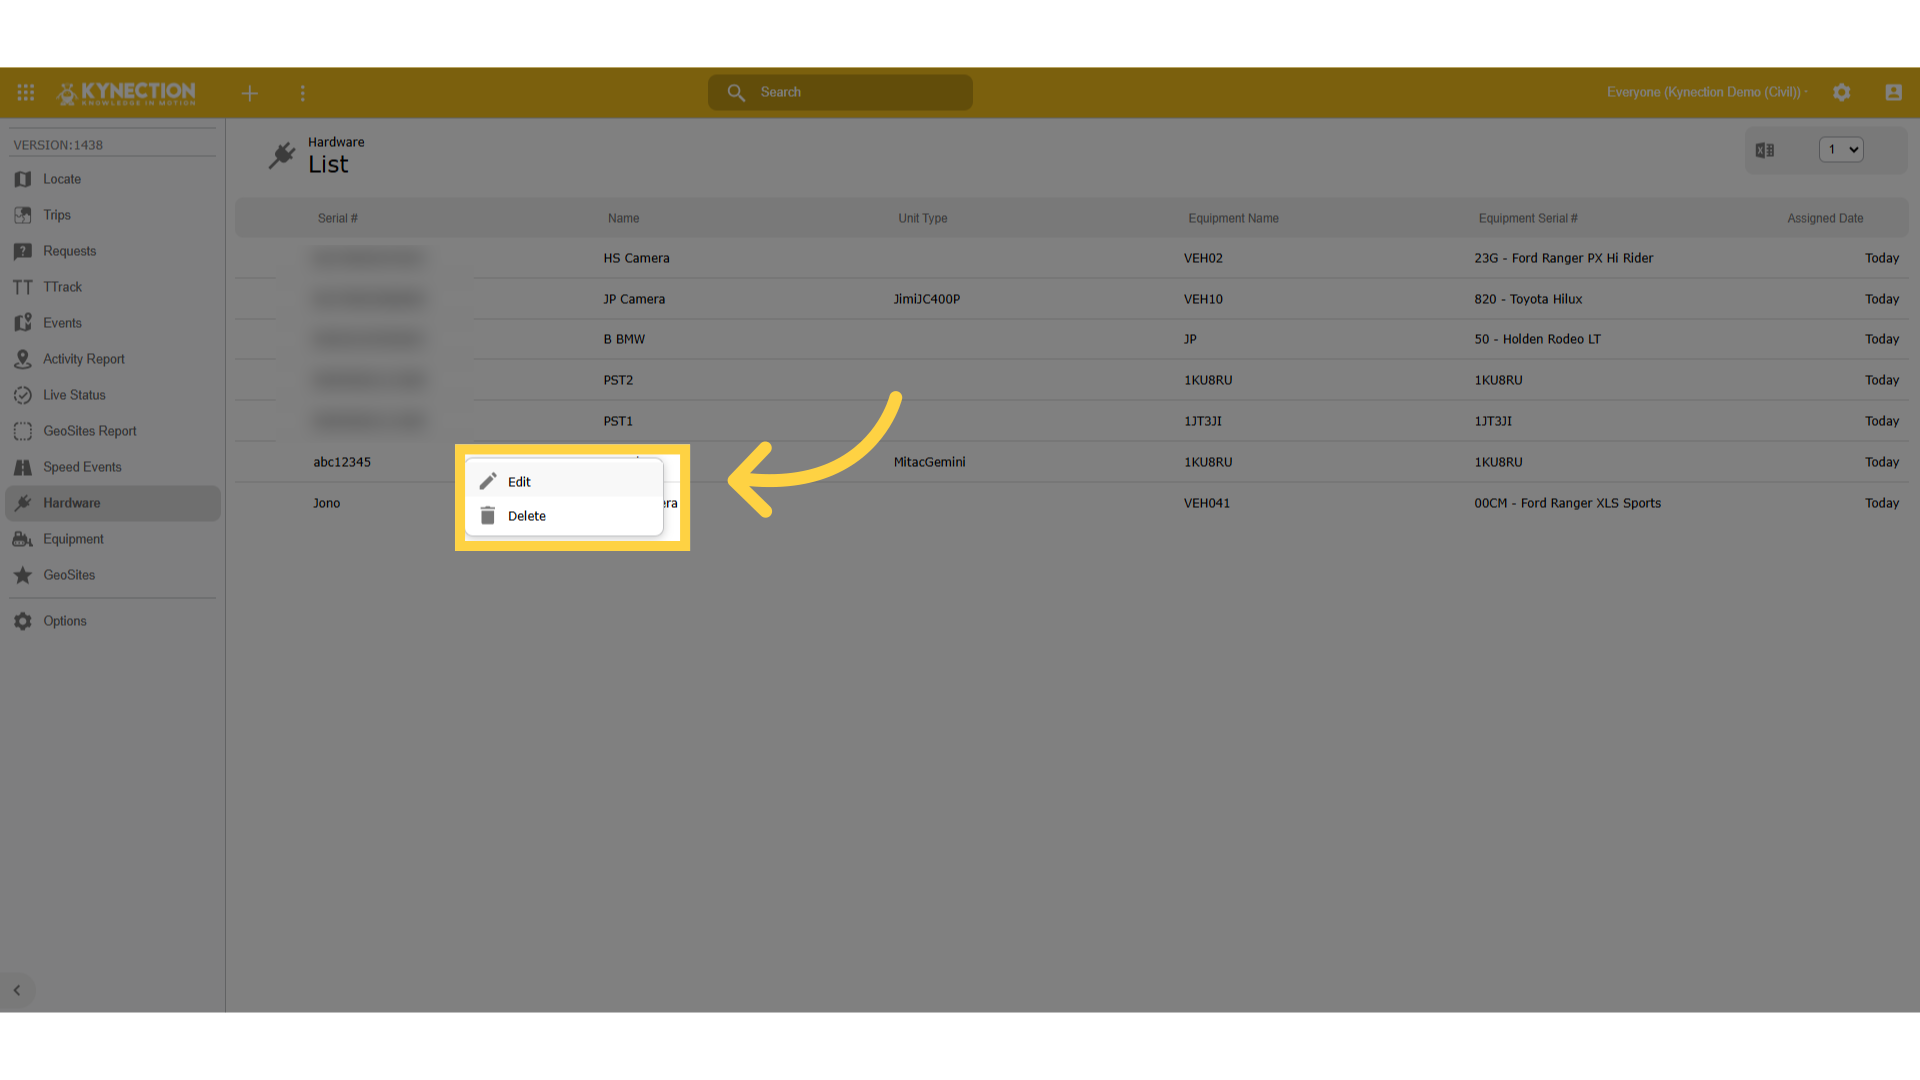Click the GeoSites star icon

pos(23,575)
